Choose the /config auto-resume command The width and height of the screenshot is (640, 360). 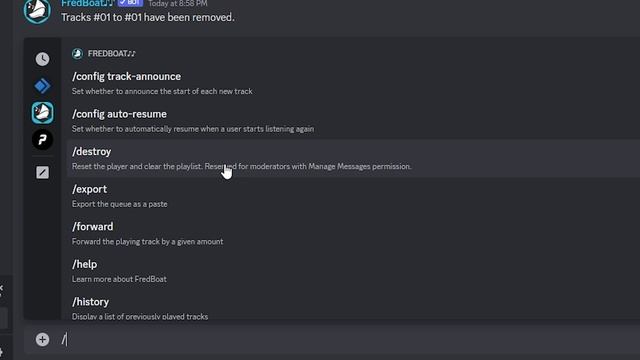click(x=353, y=121)
